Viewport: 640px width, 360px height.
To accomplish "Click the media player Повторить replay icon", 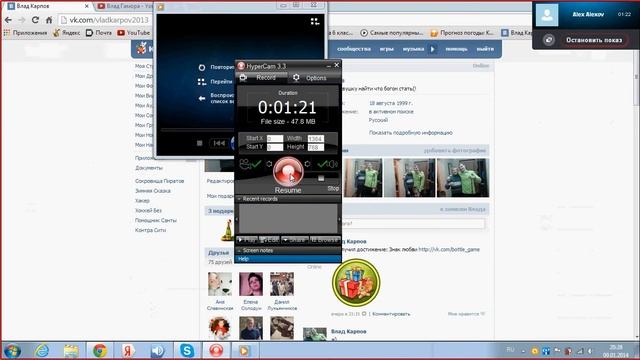I will pyautogui.click(x=202, y=67).
